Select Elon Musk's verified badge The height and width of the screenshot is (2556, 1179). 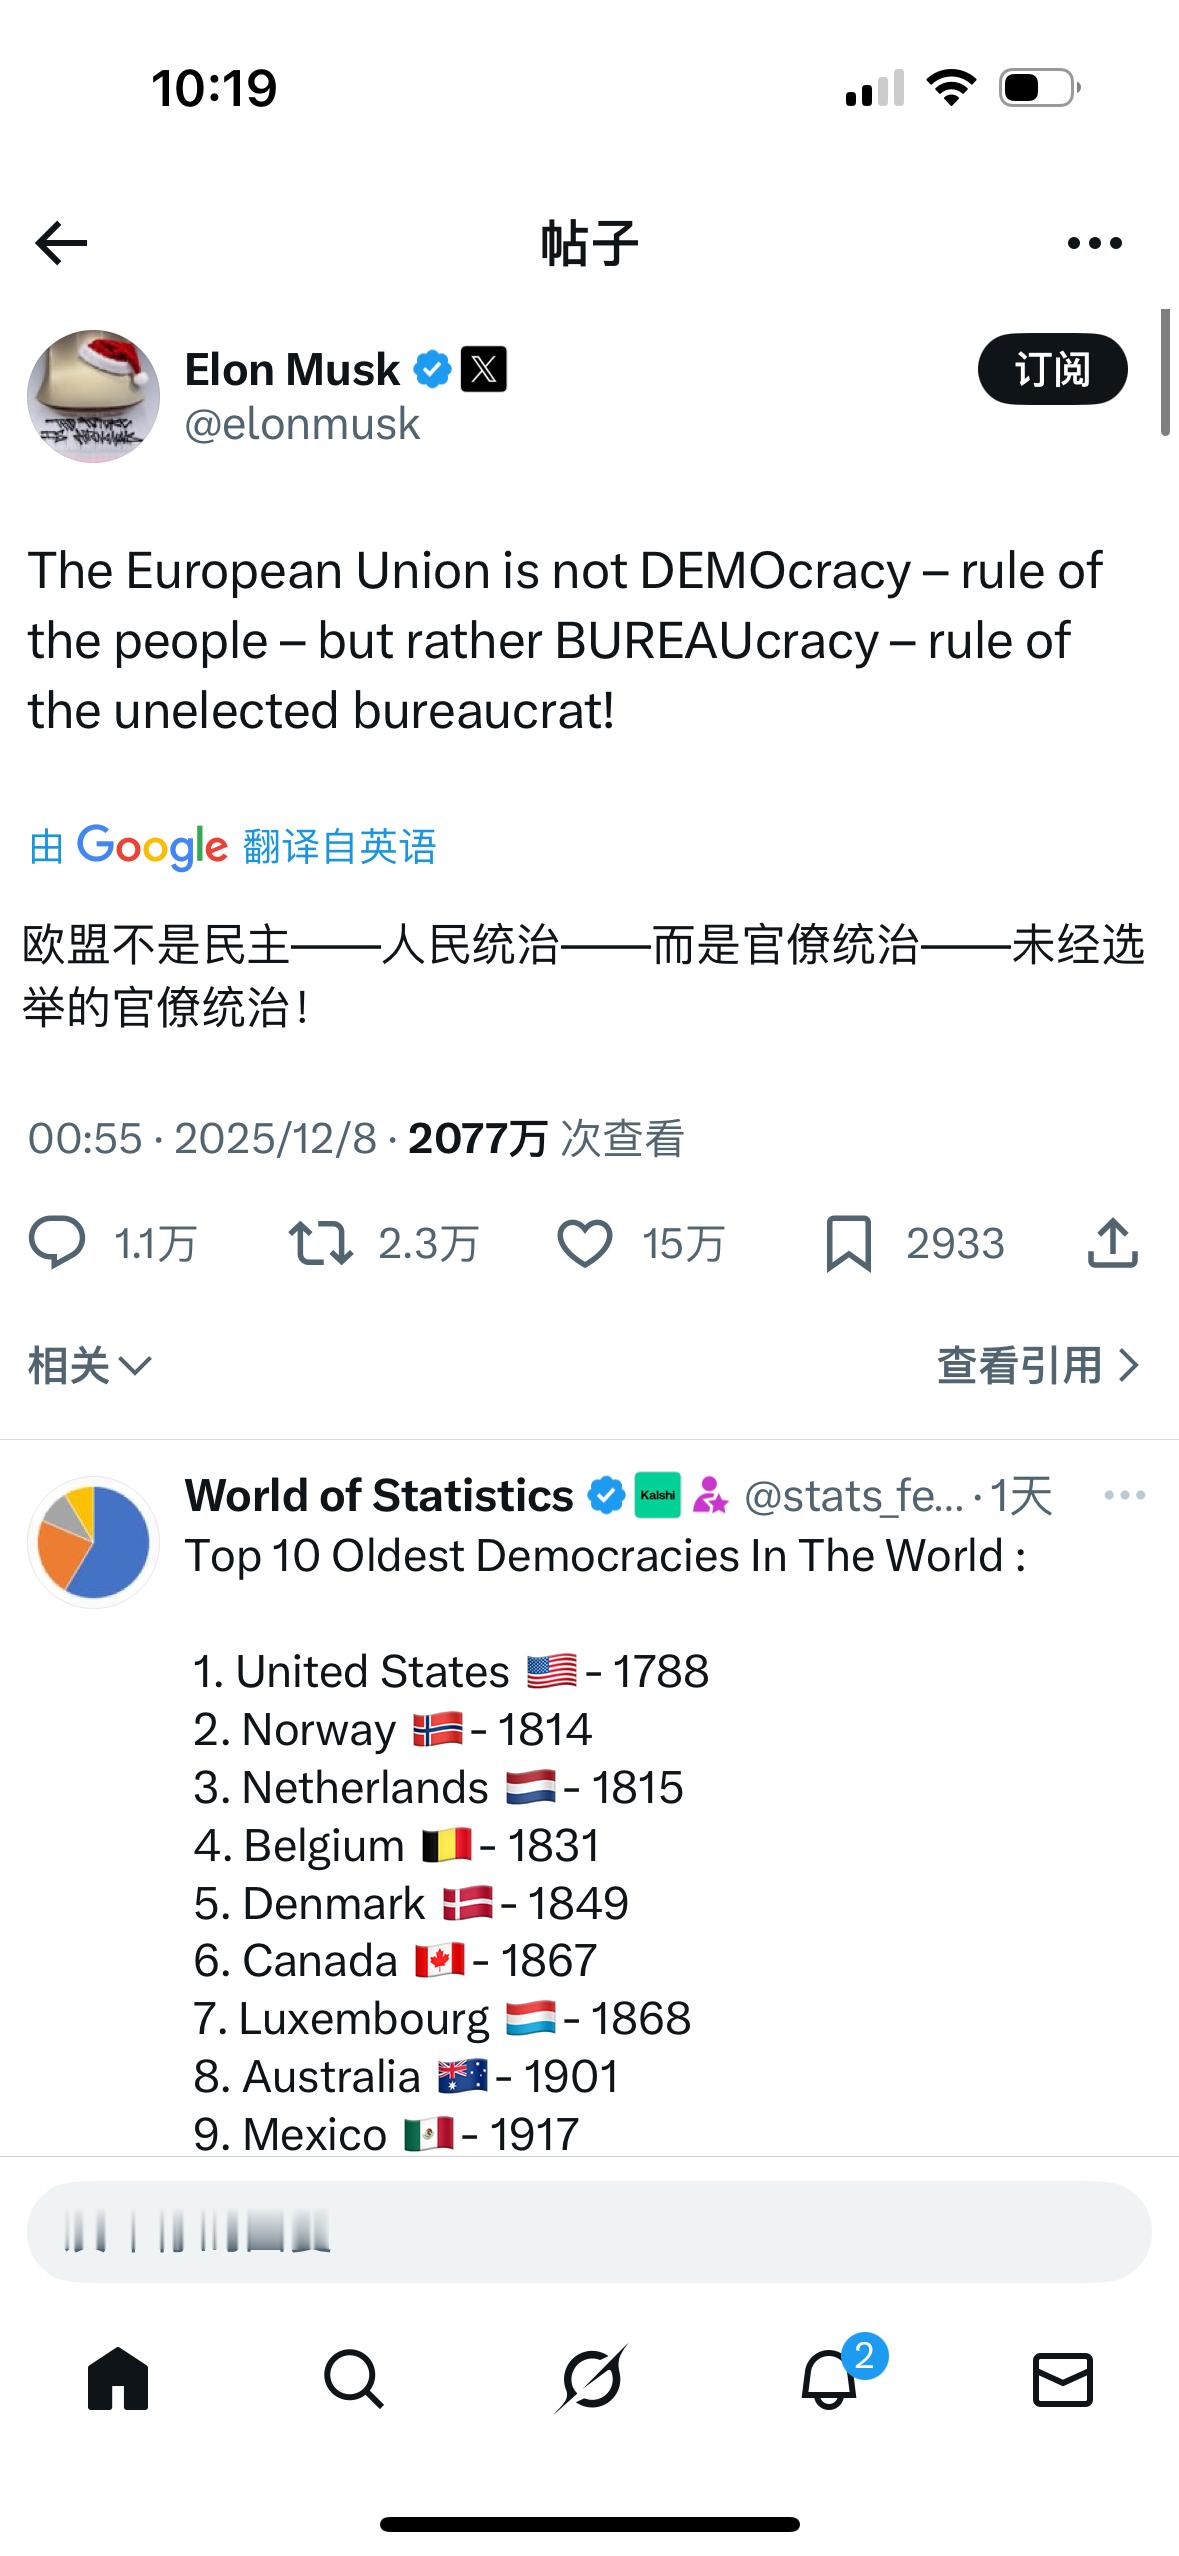(430, 368)
